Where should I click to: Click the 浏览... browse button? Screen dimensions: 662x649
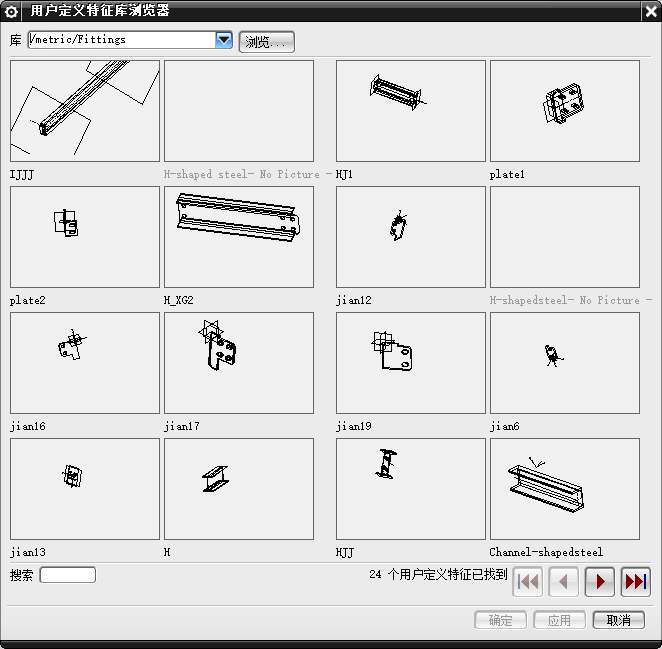266,42
